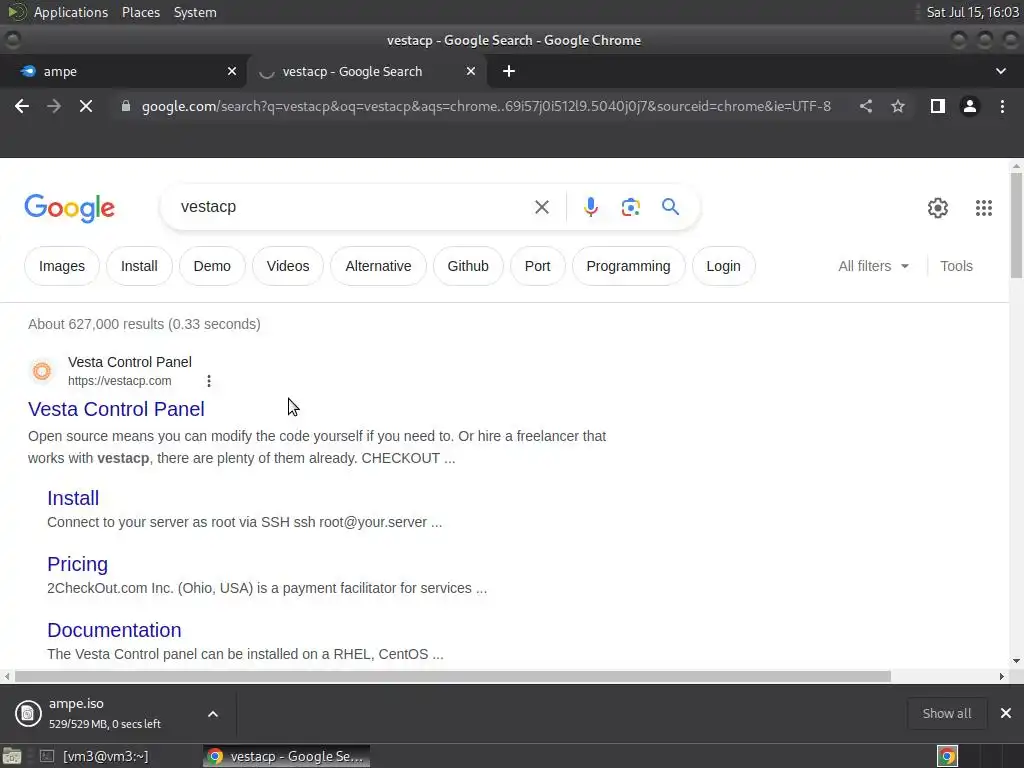
Task: Select the Login filter chip
Action: coord(724,266)
